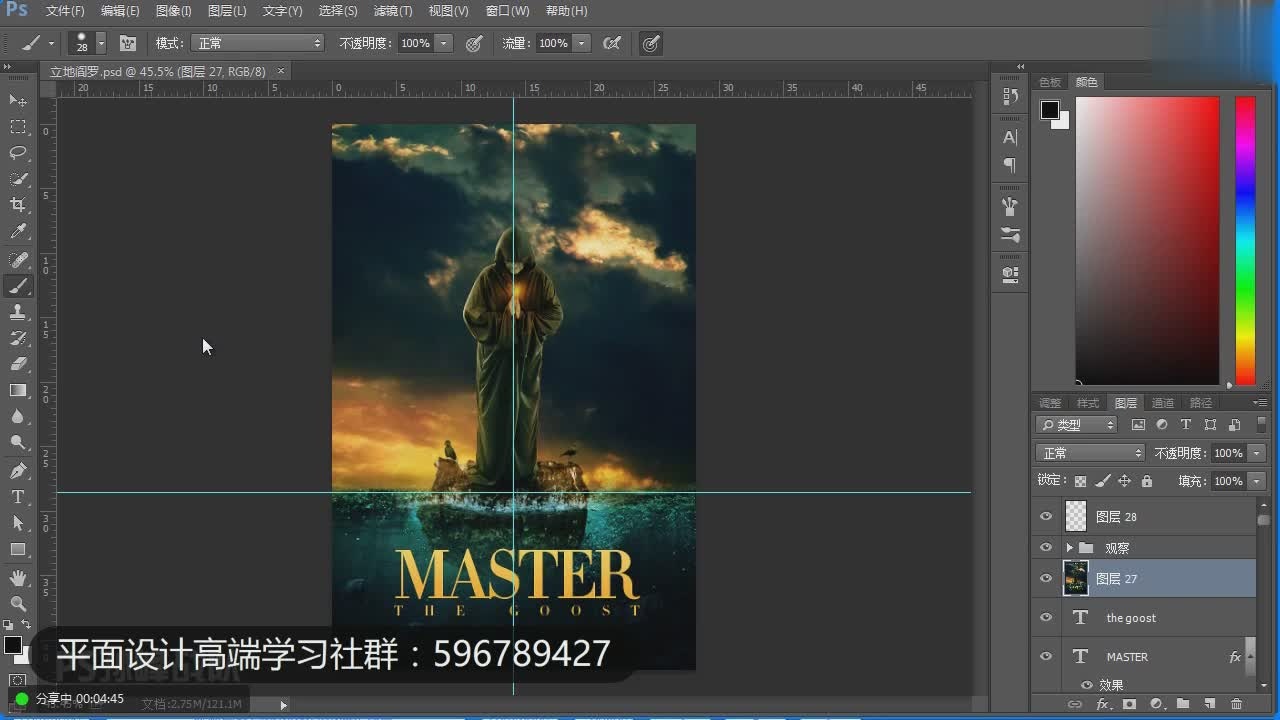This screenshot has width=1280, height=720.
Task: Select the Zoom tool
Action: pyautogui.click(x=18, y=604)
